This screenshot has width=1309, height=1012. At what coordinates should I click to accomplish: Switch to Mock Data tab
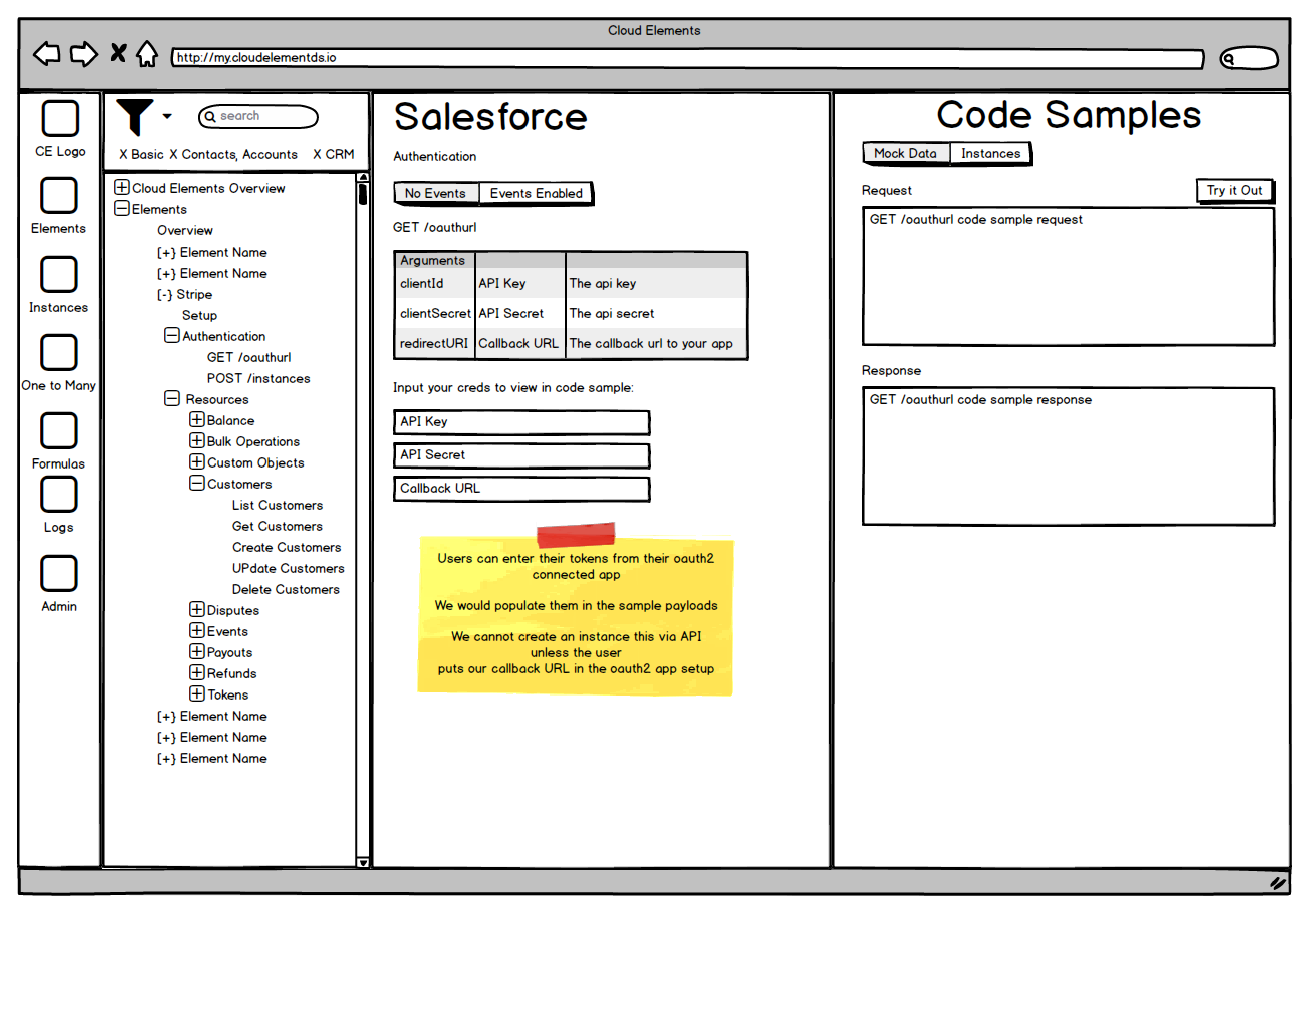tap(906, 154)
